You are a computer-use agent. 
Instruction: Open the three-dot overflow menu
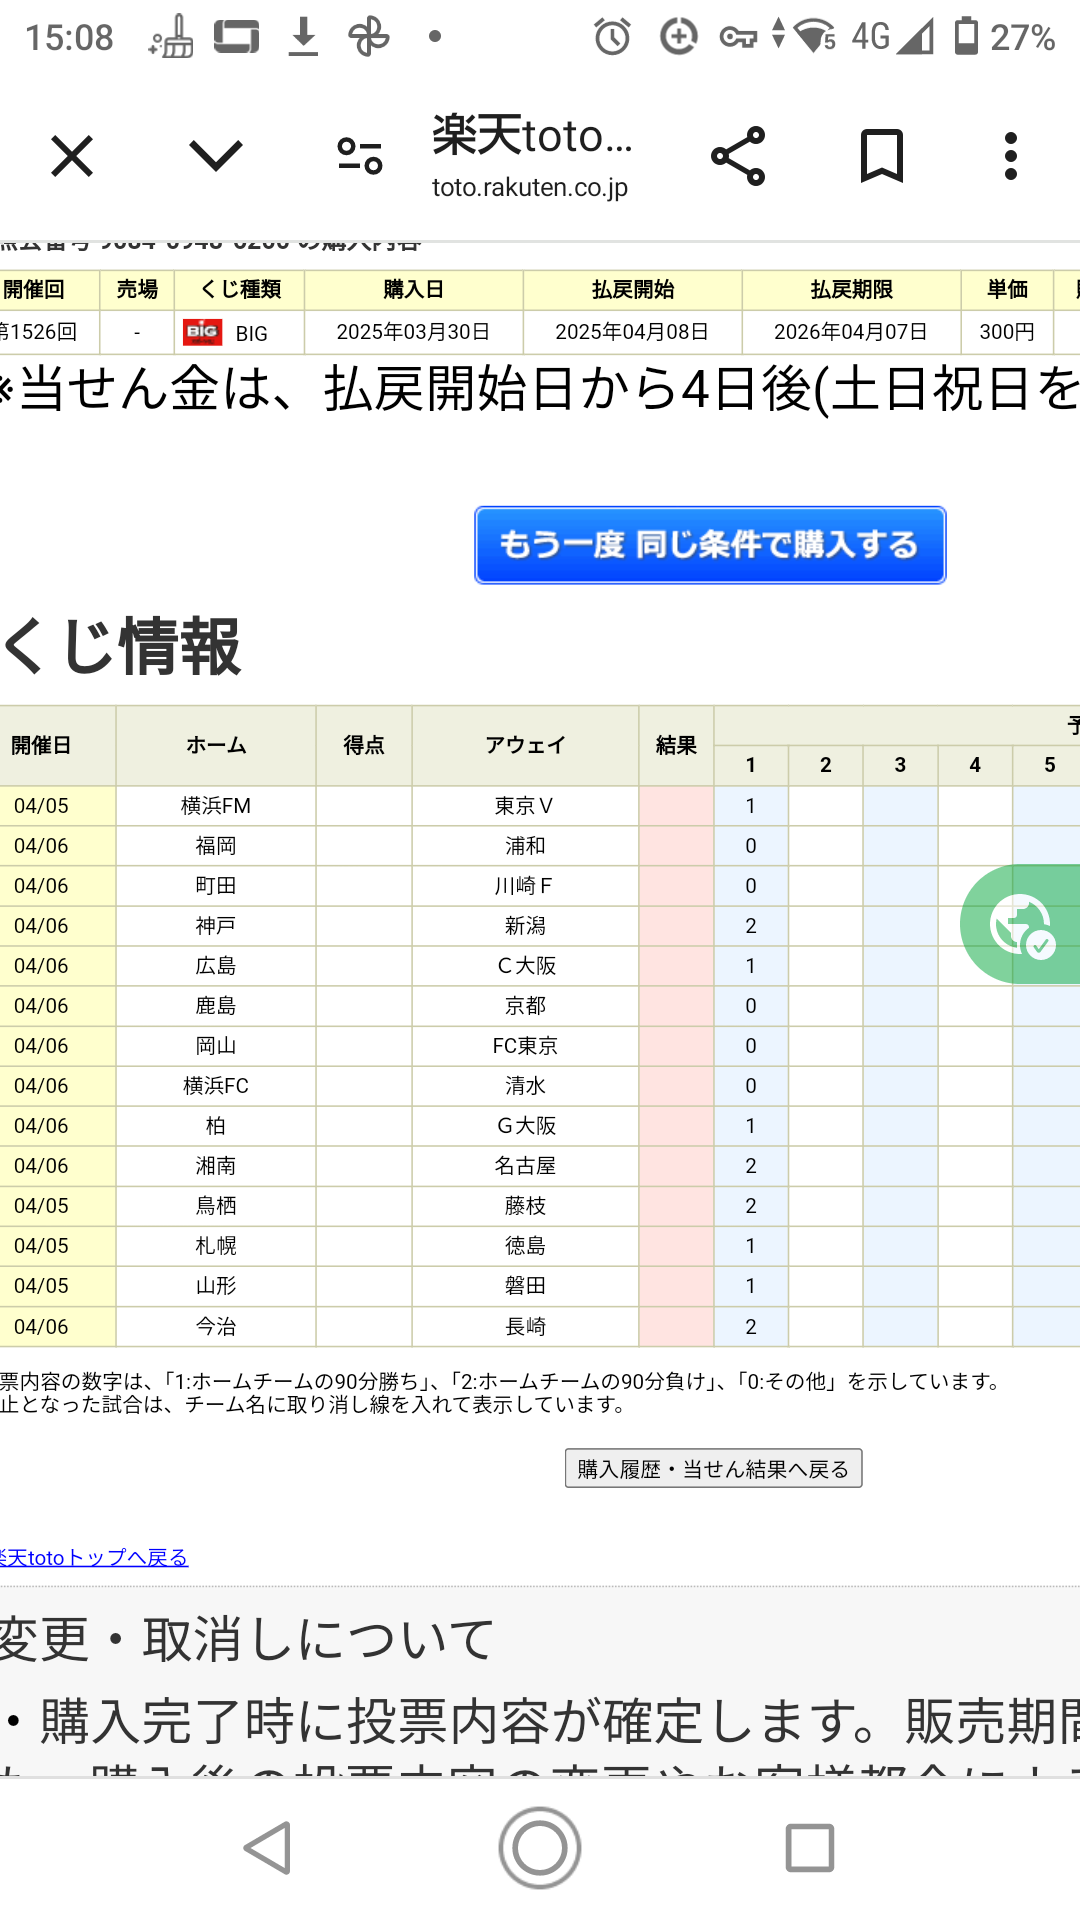pos(1011,157)
